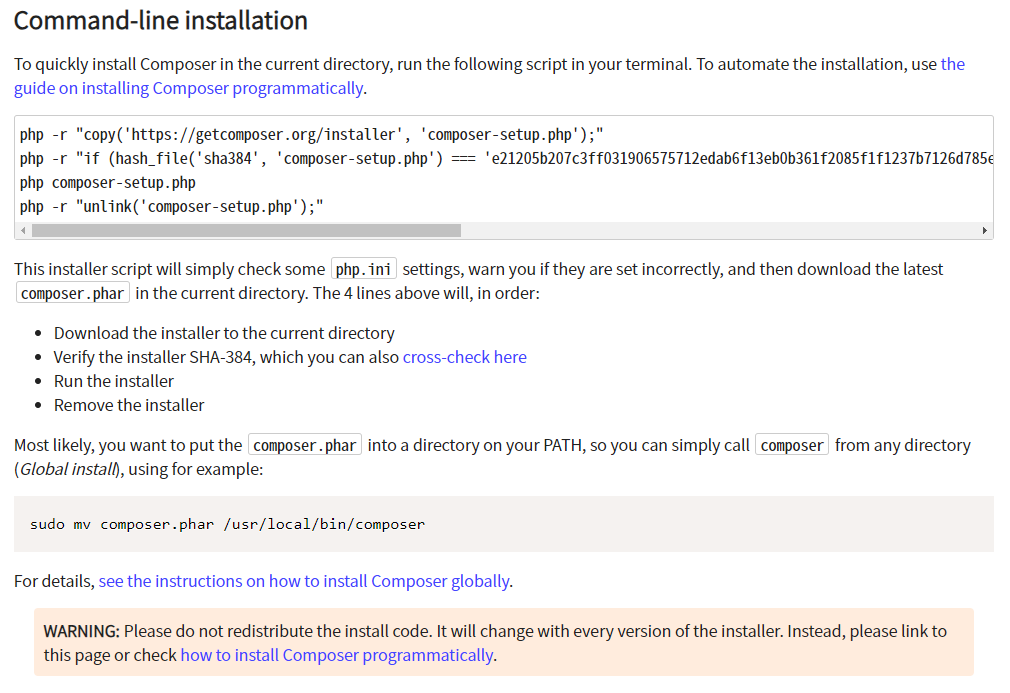1010x693 pixels.
Task: Click the 'WARNING:' bold label
Action: pyautogui.click(x=82, y=632)
